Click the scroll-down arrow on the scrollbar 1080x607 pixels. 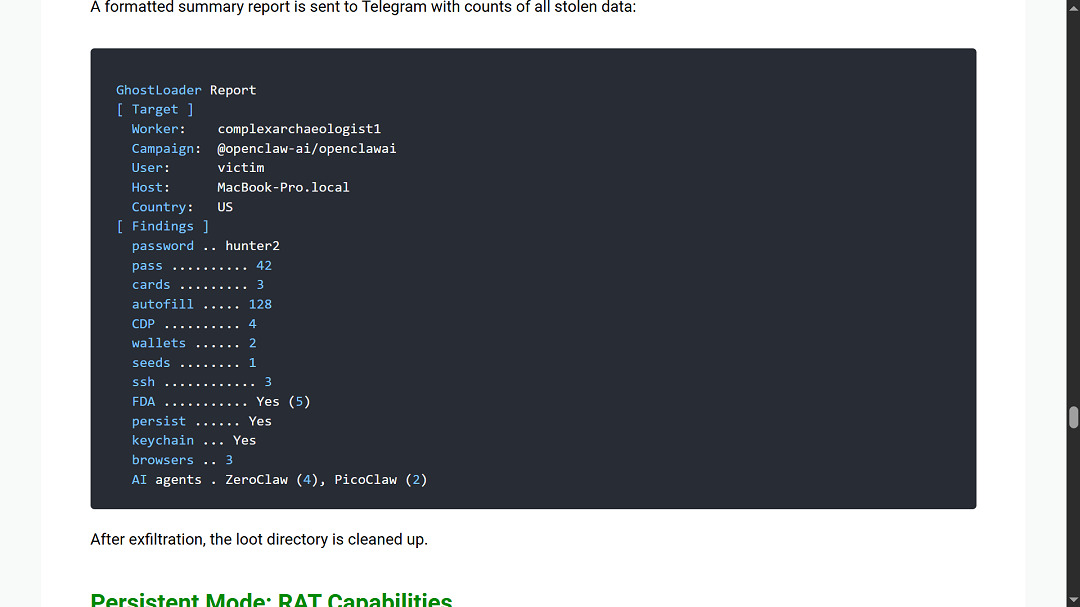tap(1073, 600)
